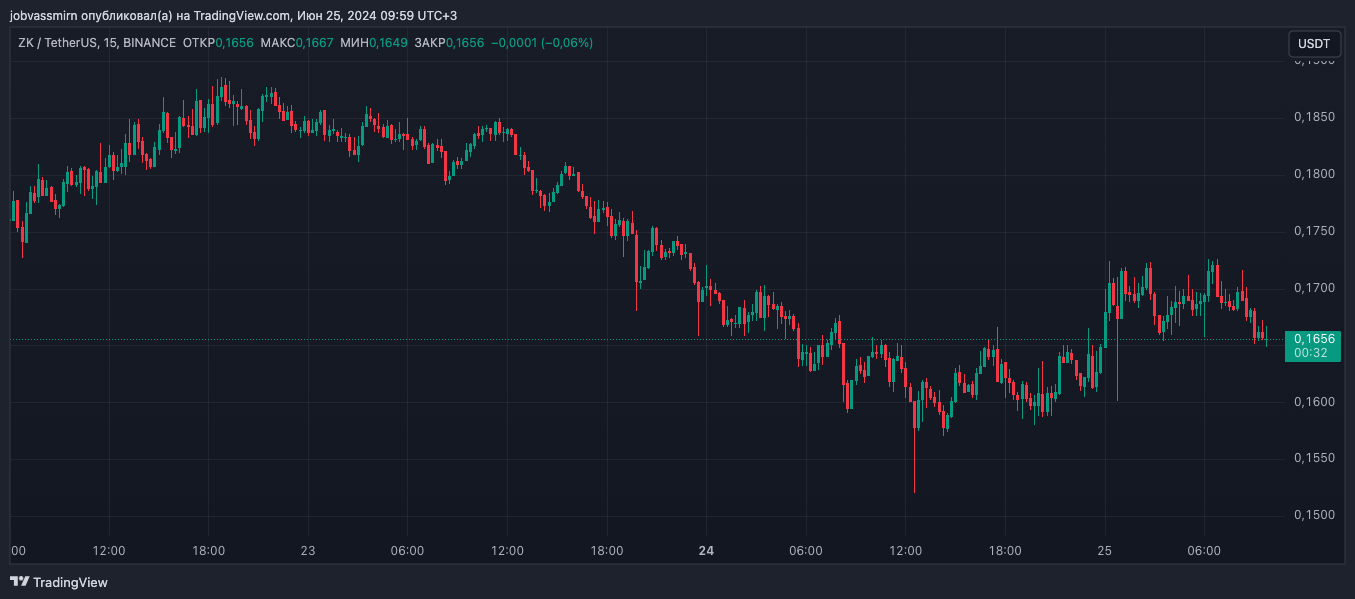Click the 0,1850 price scale label
1355x599 pixels.
(1313, 118)
